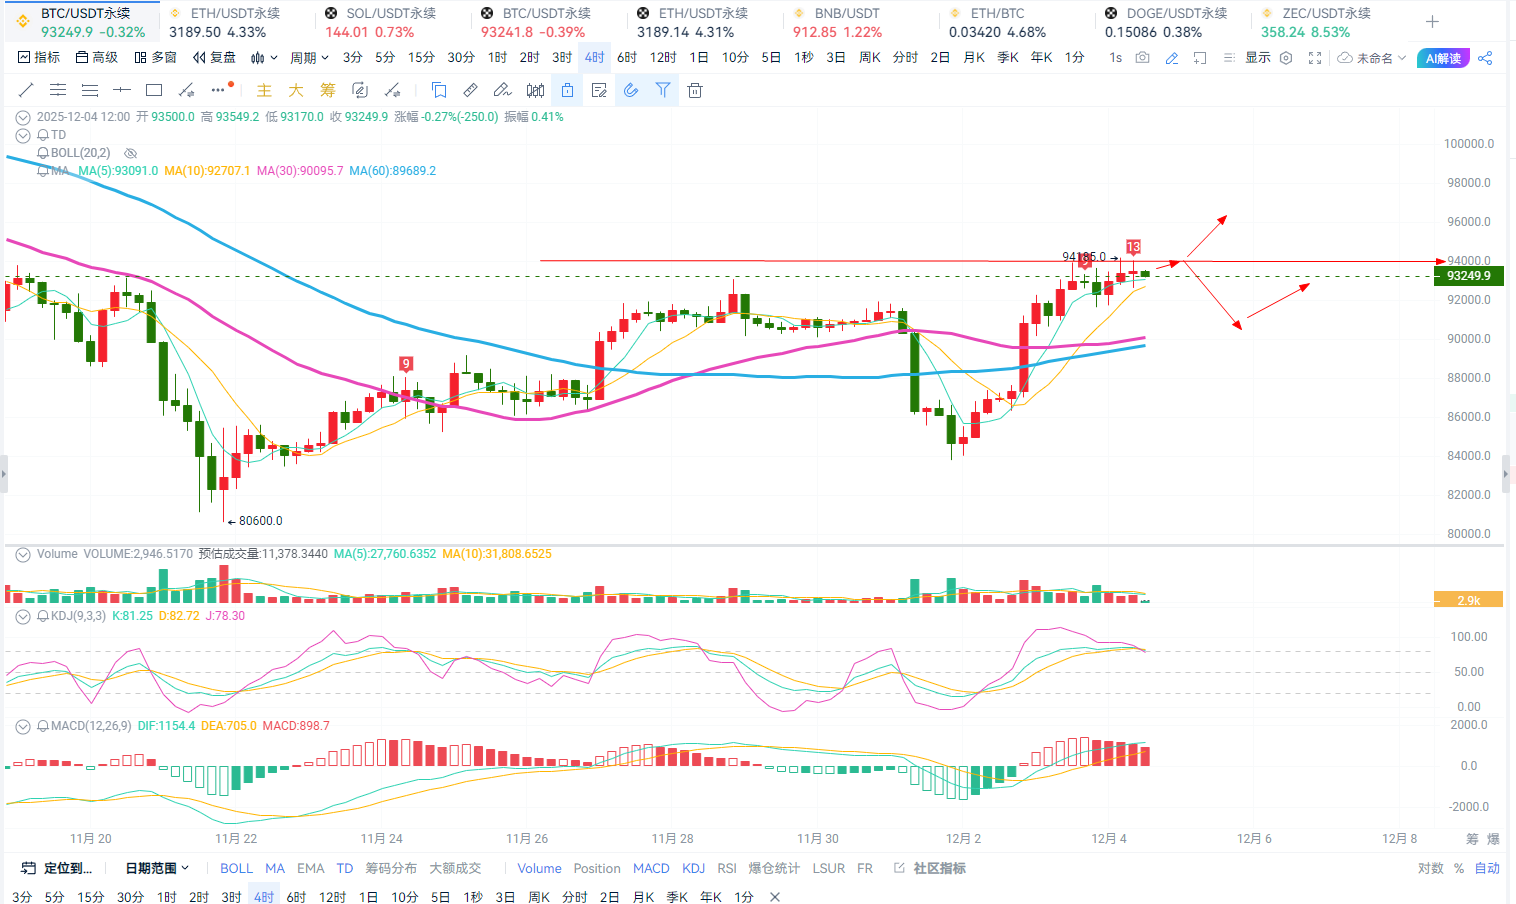Click the AI解读 button
Viewport: 1516px width, 904px height.
coord(1443,58)
